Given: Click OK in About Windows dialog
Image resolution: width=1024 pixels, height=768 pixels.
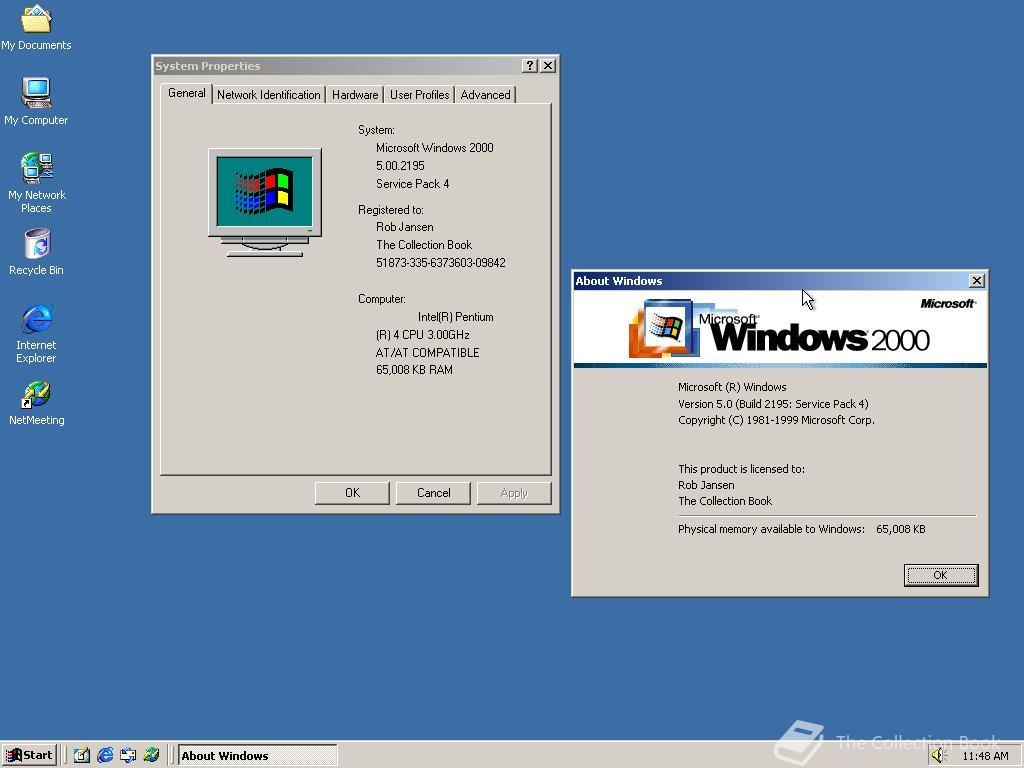Looking at the screenshot, I should coord(941,575).
